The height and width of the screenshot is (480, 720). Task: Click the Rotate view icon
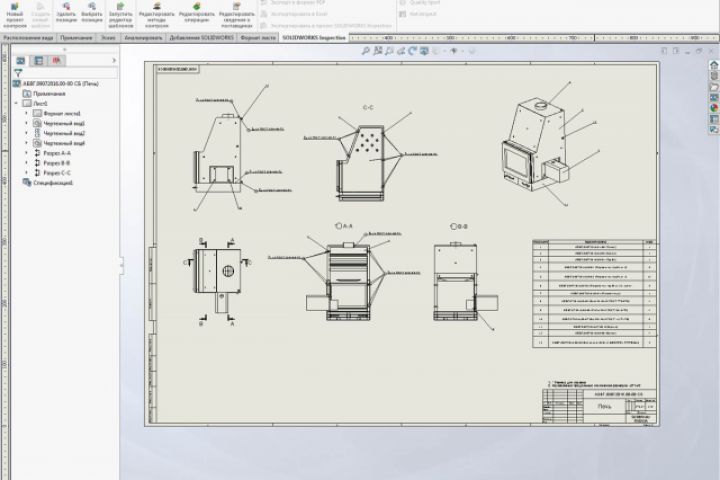point(412,51)
